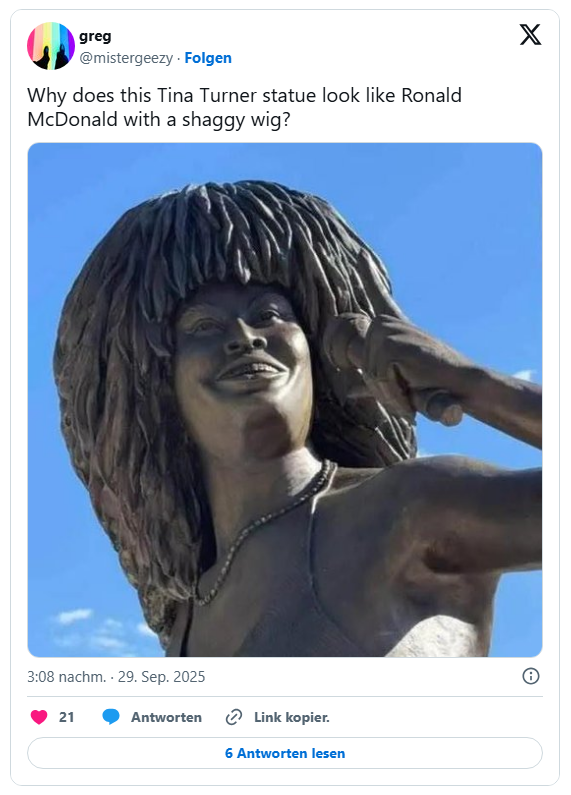
Task: Click the words Ronald in tweet text
Action: coord(432,95)
